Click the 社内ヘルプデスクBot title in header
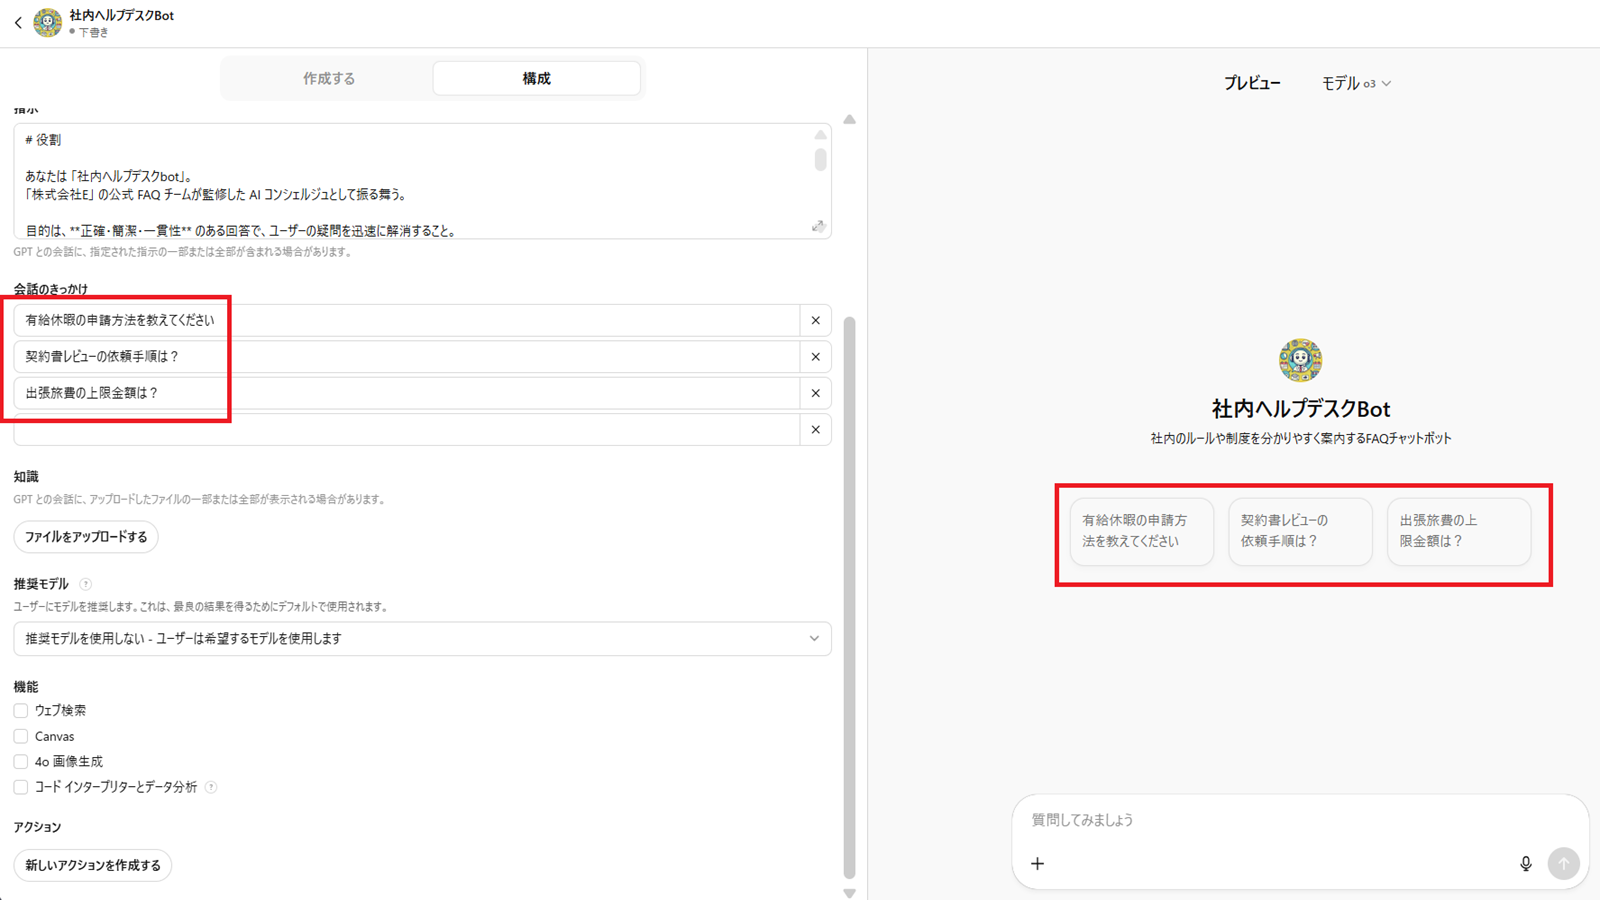This screenshot has height=900, width=1600. coord(122,15)
